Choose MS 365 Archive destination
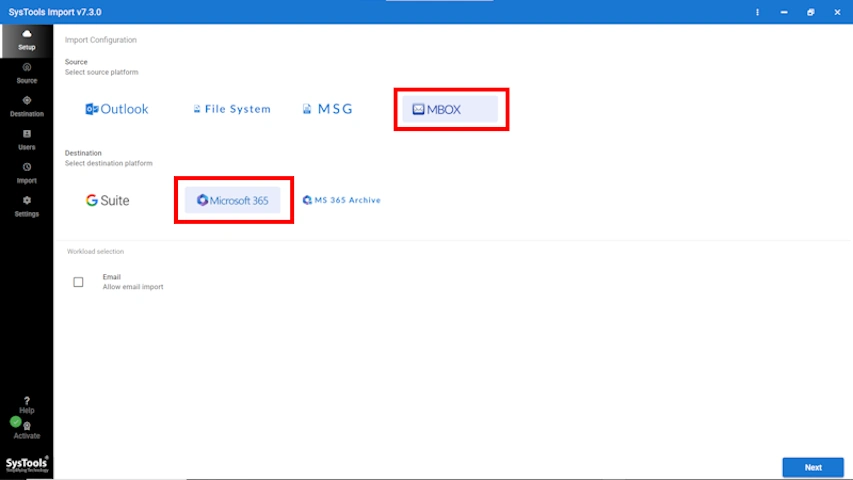The image size is (853, 480). 342,200
